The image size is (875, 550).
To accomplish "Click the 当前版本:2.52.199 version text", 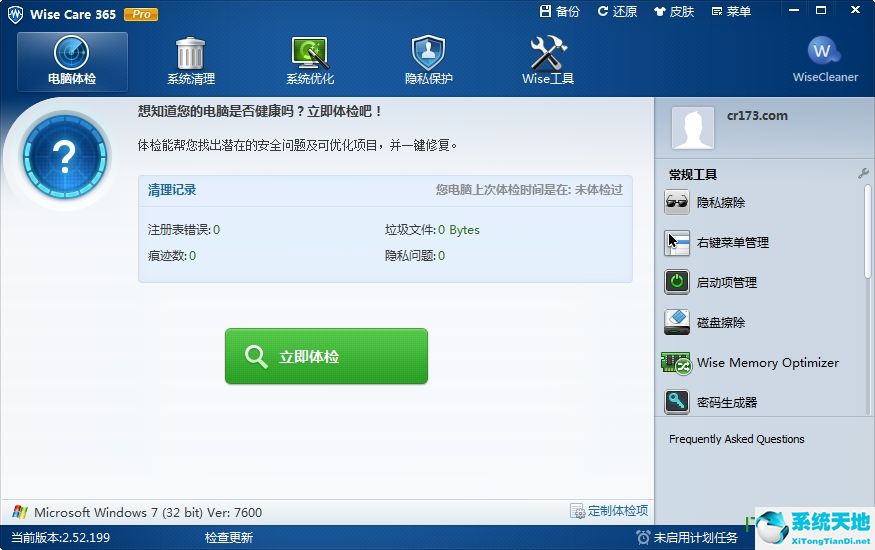I will tap(60, 538).
